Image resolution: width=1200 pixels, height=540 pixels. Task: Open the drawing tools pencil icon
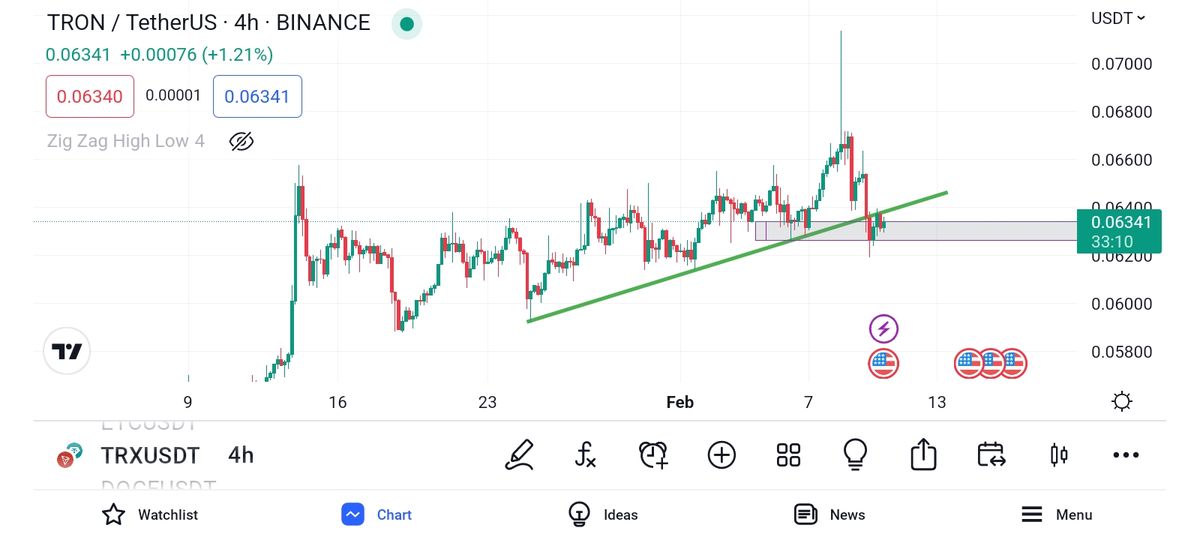(519, 455)
